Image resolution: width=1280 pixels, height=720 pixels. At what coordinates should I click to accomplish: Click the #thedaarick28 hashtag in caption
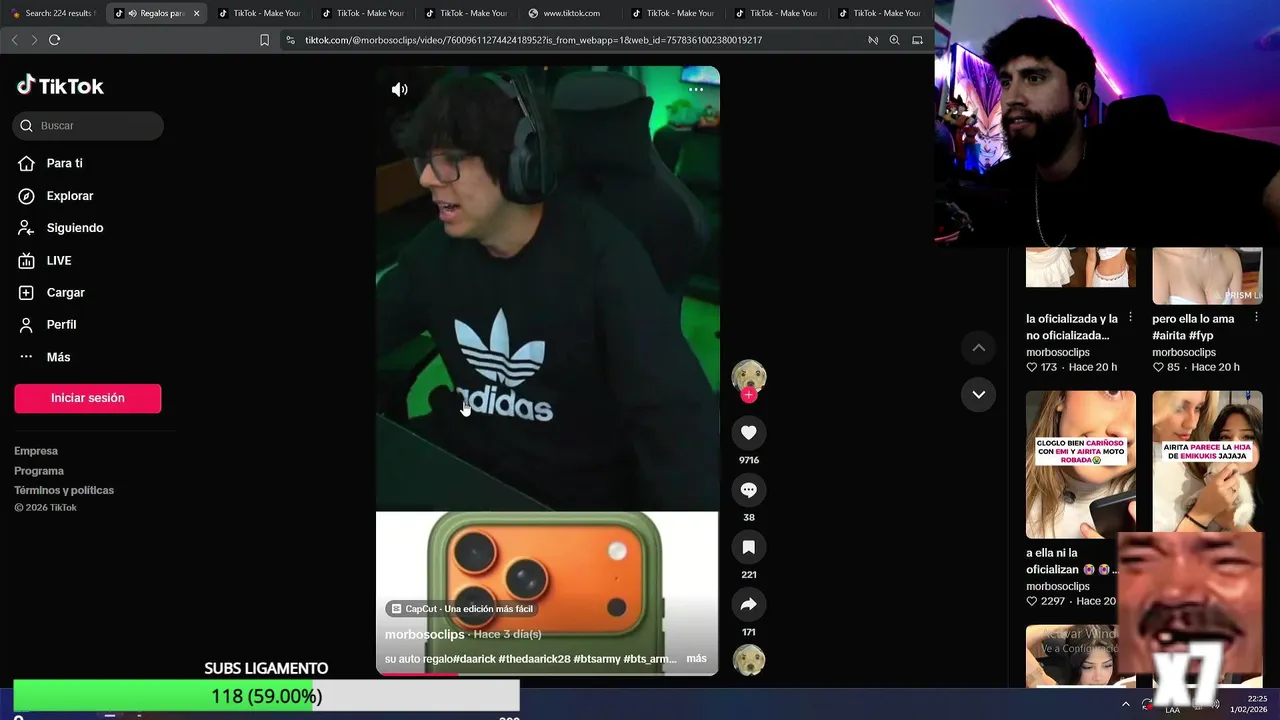click(534, 659)
